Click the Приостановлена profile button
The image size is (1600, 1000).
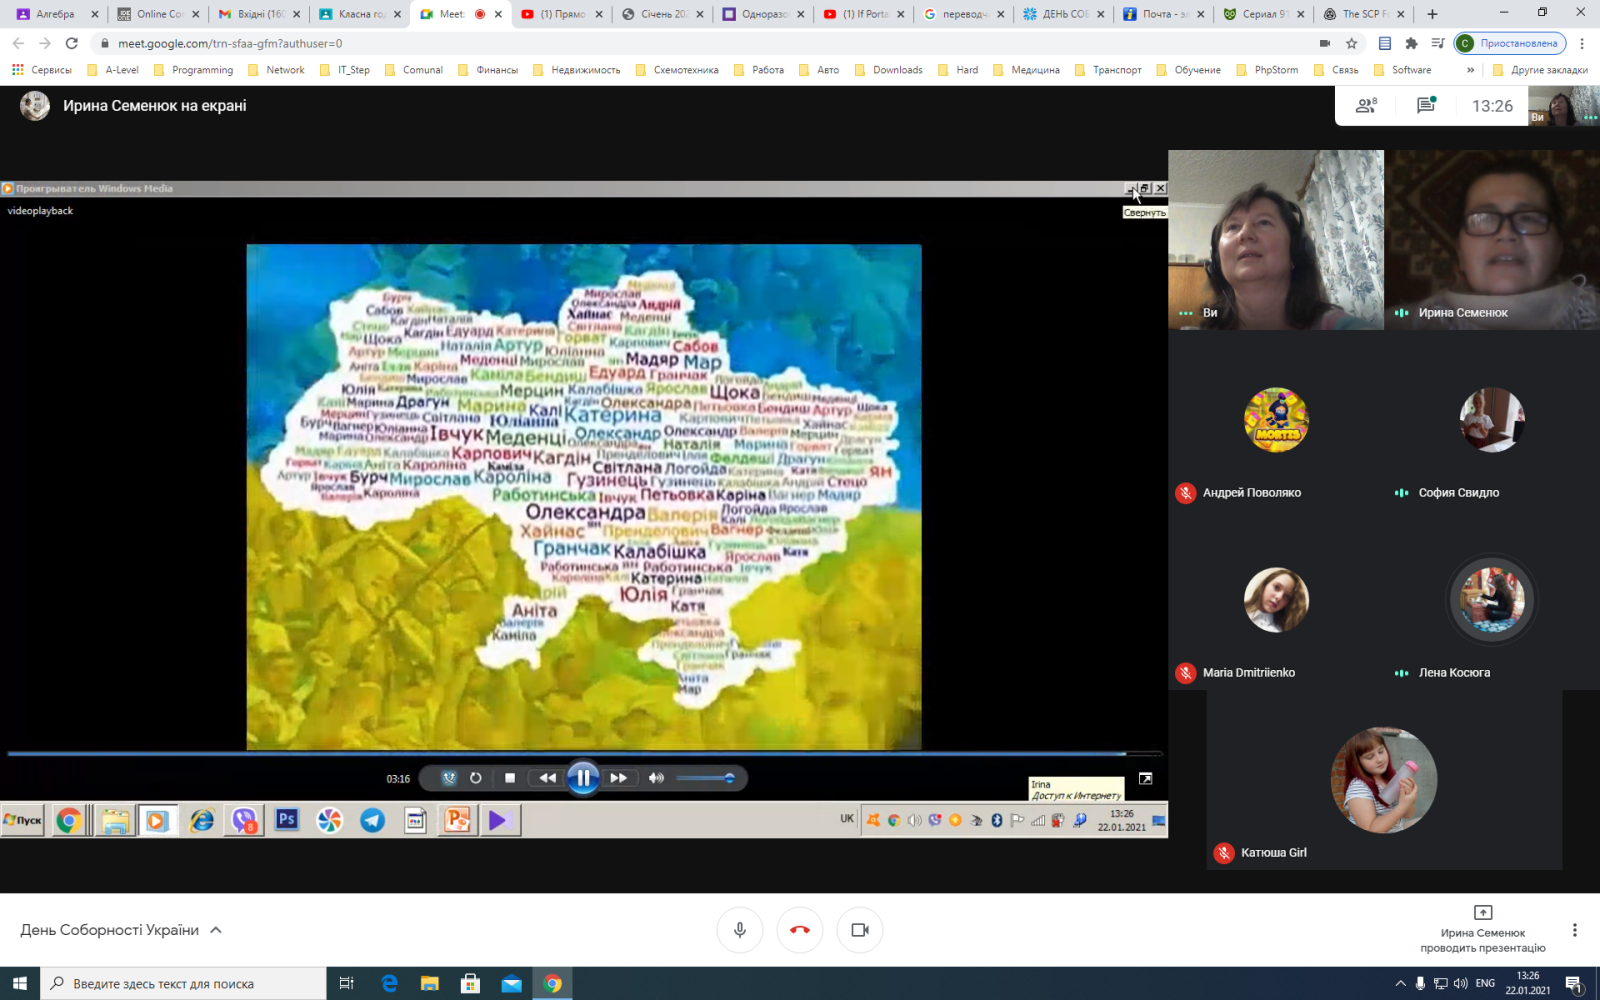coord(1509,44)
